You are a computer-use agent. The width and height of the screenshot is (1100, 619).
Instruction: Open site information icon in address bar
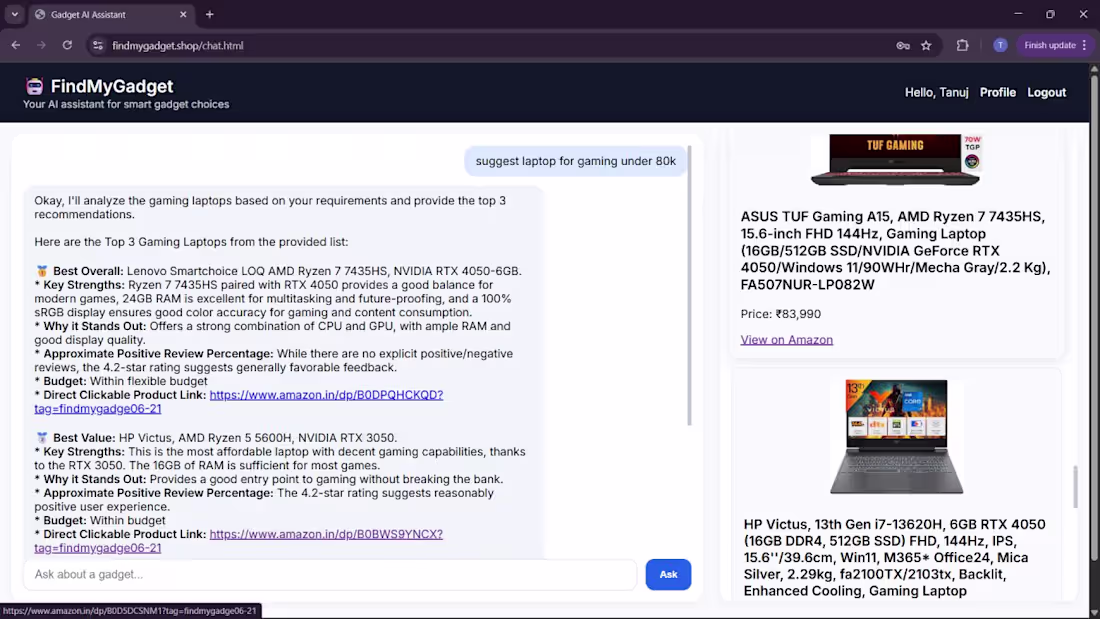coord(98,46)
